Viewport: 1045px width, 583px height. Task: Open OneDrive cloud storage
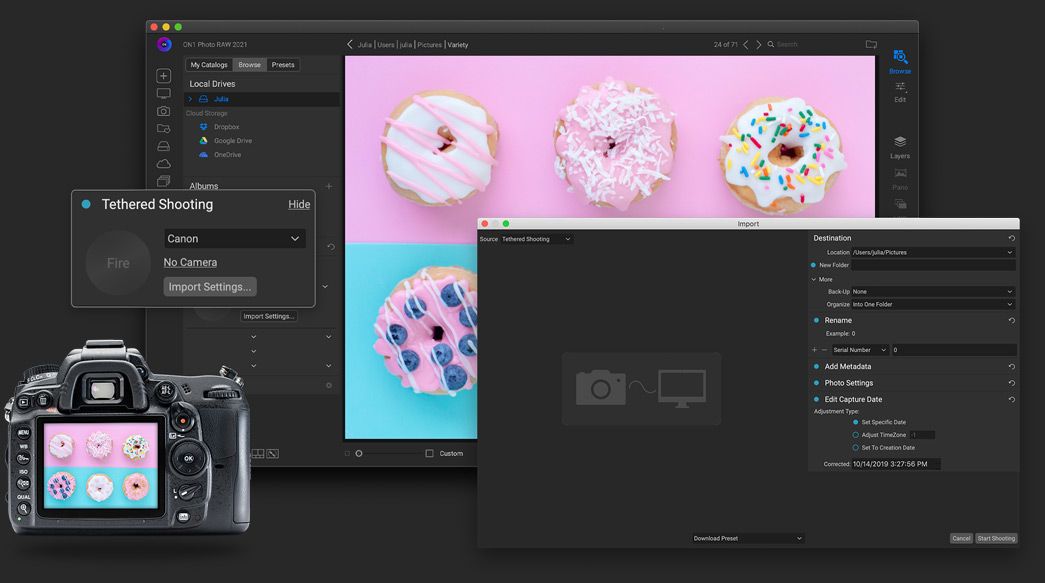(x=227, y=155)
